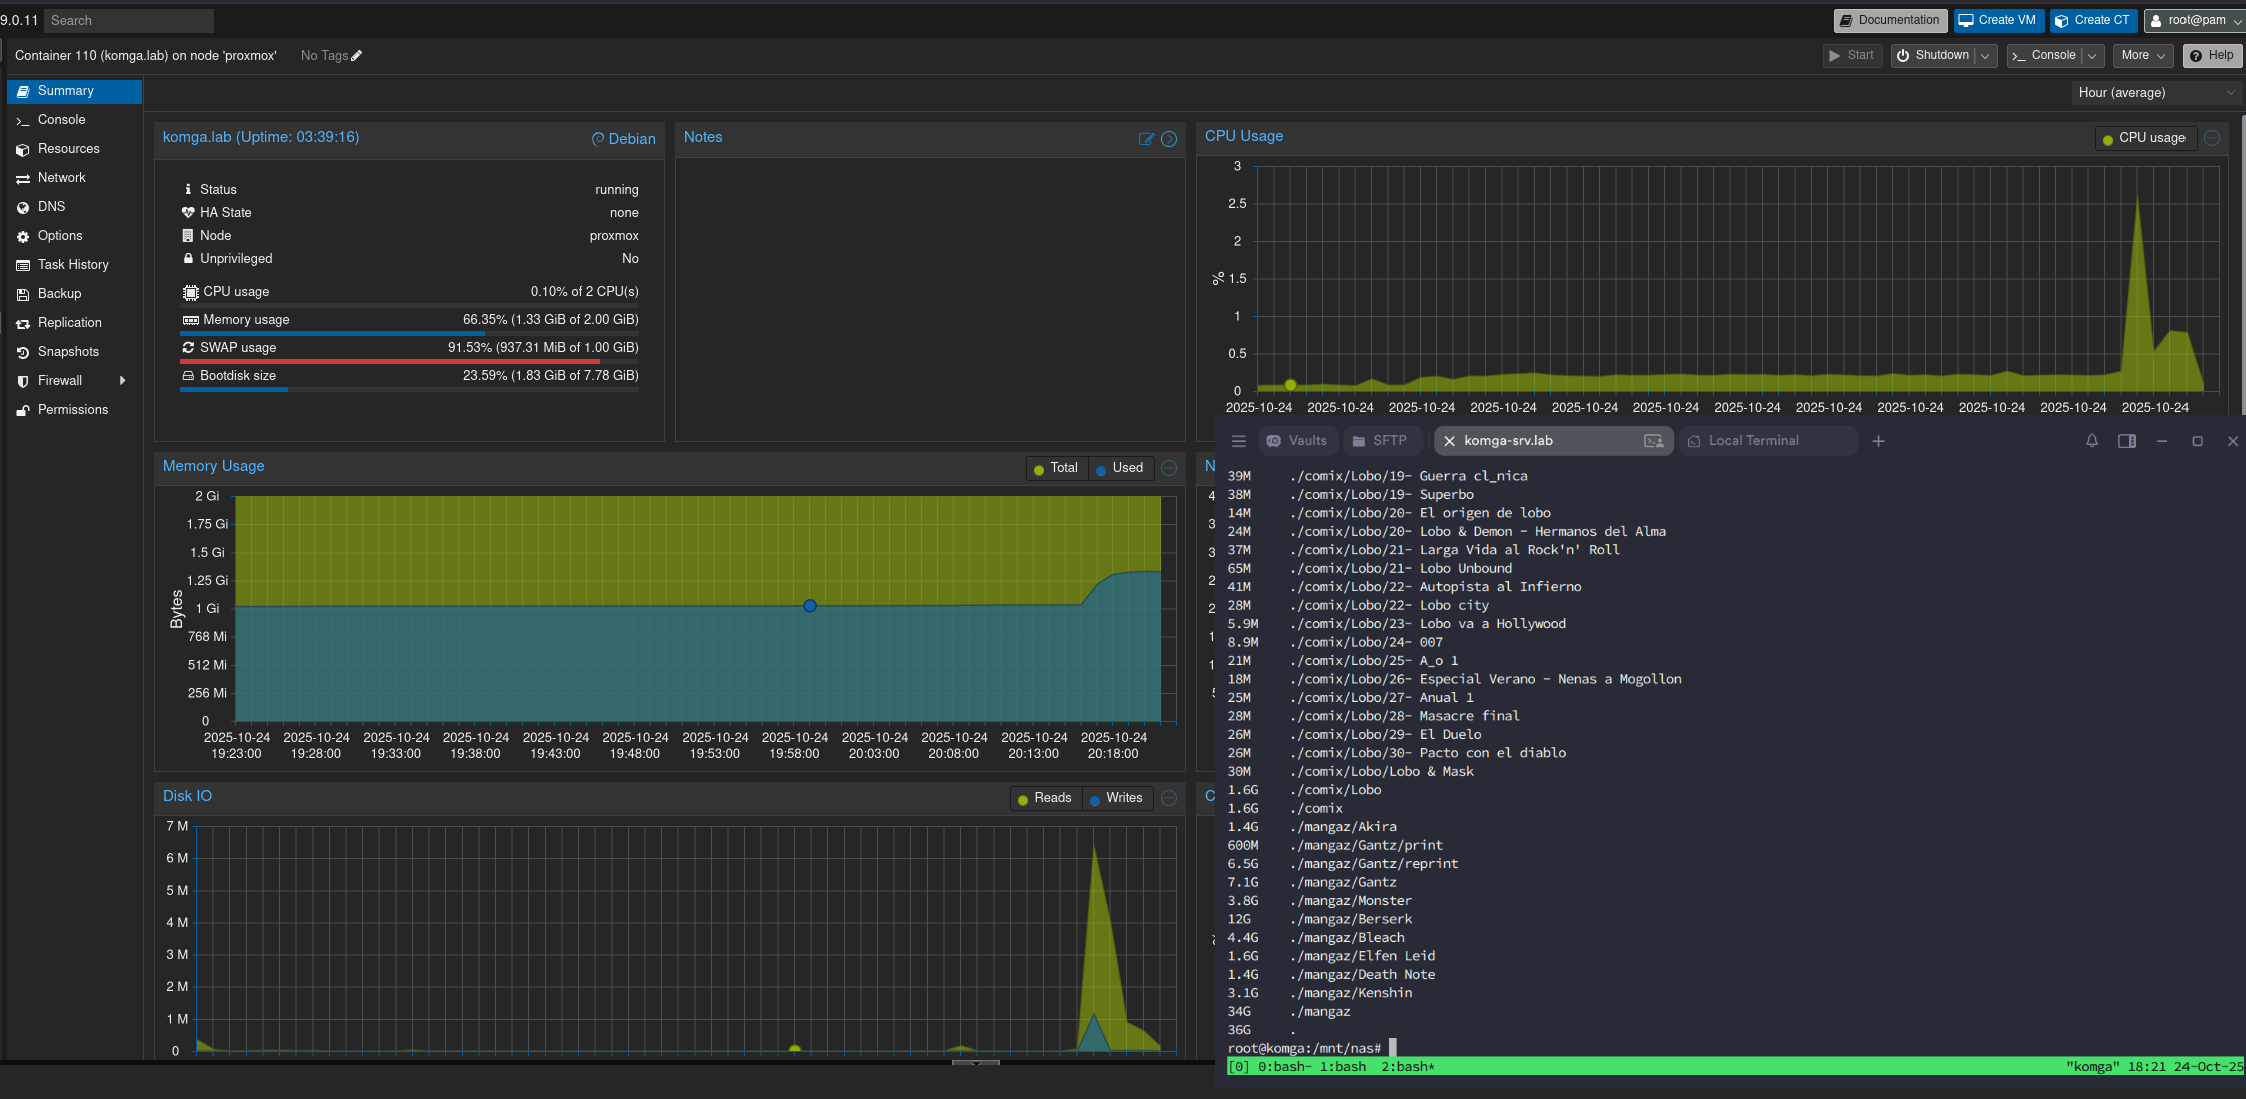Add a new terminal tab
Screen dimensions: 2246x1099
[x=1878, y=441]
